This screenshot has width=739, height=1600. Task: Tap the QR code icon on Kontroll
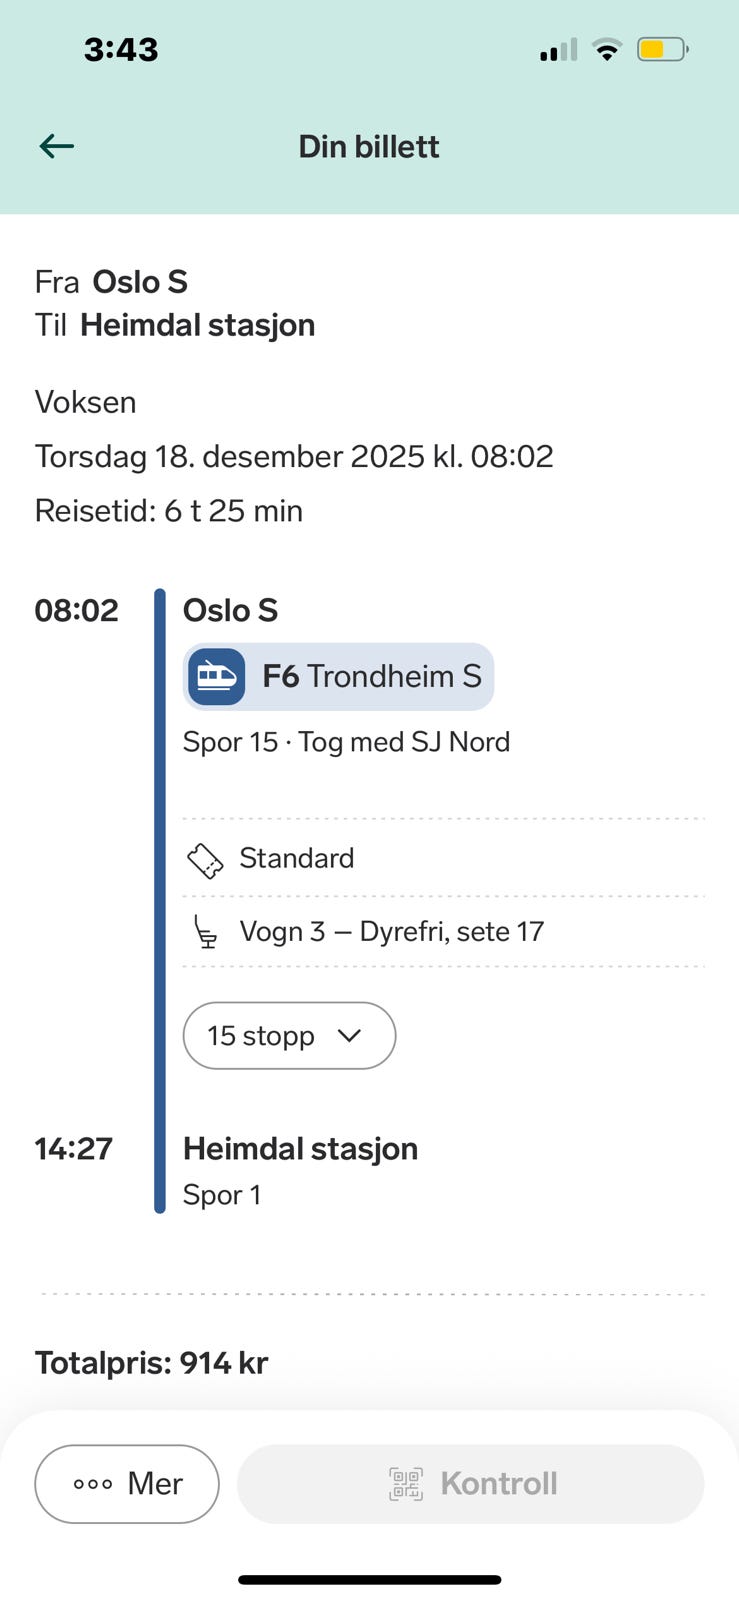(406, 1484)
